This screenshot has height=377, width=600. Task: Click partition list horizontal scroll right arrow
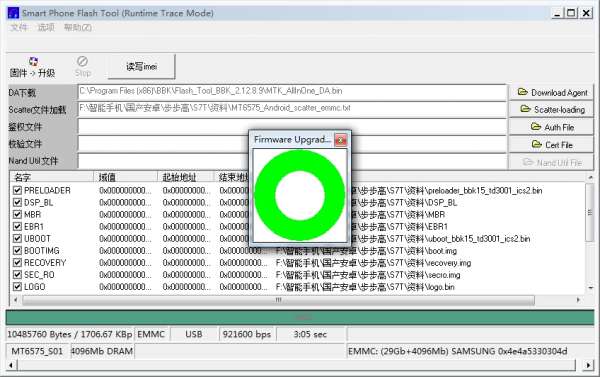(x=578, y=300)
